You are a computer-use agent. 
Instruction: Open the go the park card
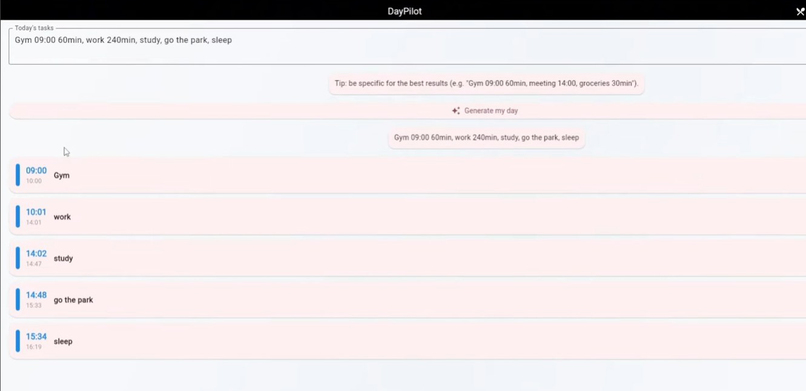coord(408,300)
